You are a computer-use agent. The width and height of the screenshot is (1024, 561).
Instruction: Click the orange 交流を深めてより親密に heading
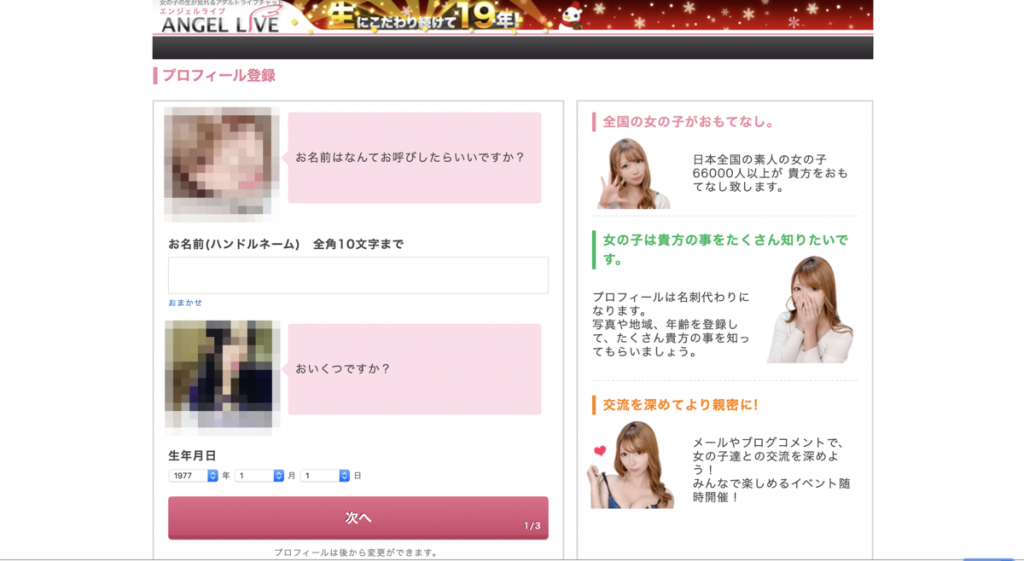(x=680, y=405)
